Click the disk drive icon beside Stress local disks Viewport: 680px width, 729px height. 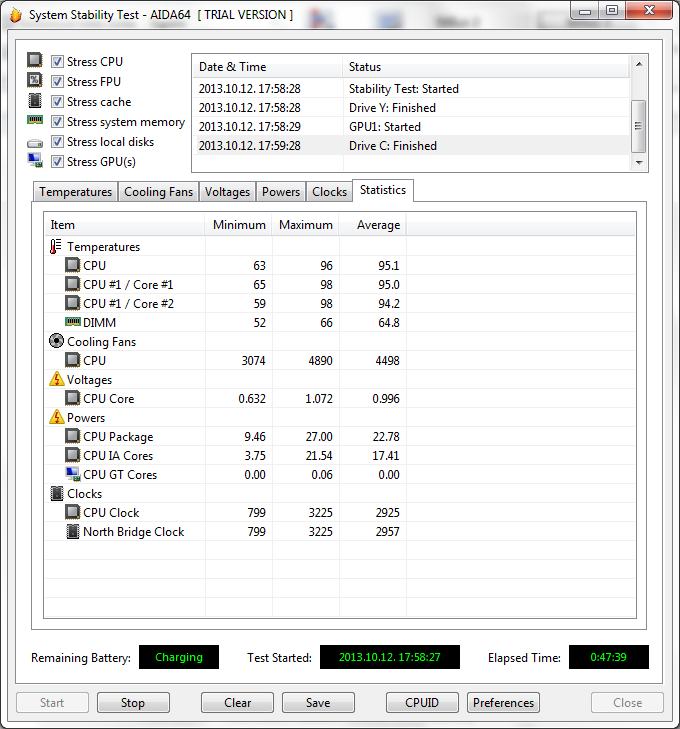34,143
